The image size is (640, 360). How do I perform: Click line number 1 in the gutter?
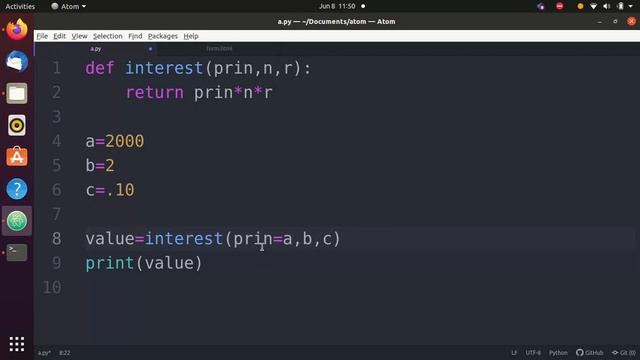pyautogui.click(x=57, y=68)
